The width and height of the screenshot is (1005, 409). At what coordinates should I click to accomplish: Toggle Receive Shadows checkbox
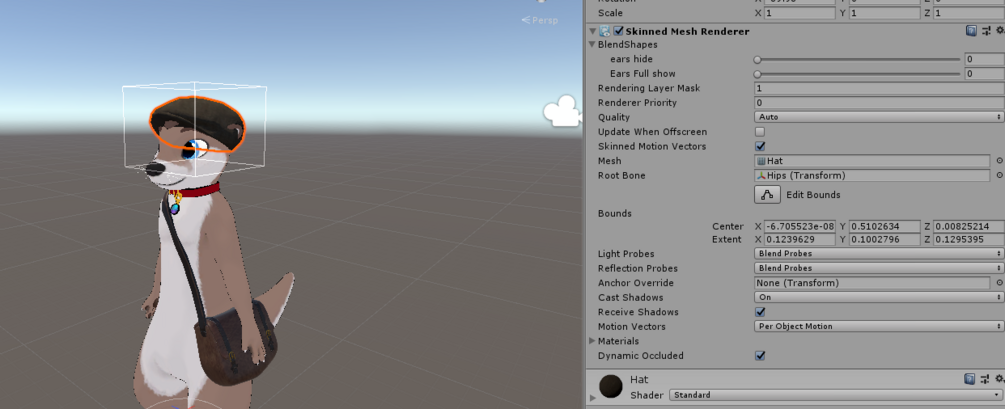760,312
